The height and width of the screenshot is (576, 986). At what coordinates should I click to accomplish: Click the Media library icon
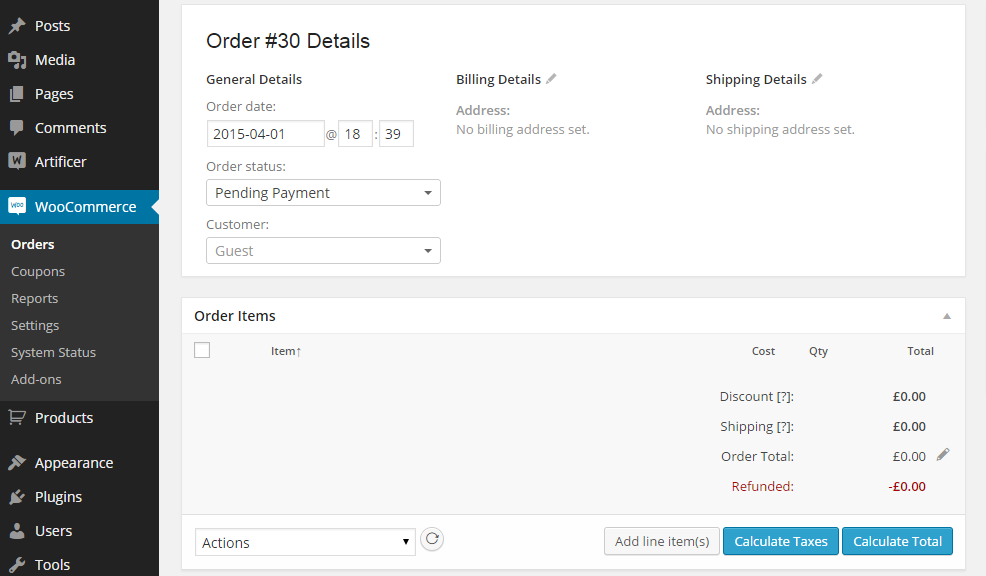pyautogui.click(x=18, y=59)
